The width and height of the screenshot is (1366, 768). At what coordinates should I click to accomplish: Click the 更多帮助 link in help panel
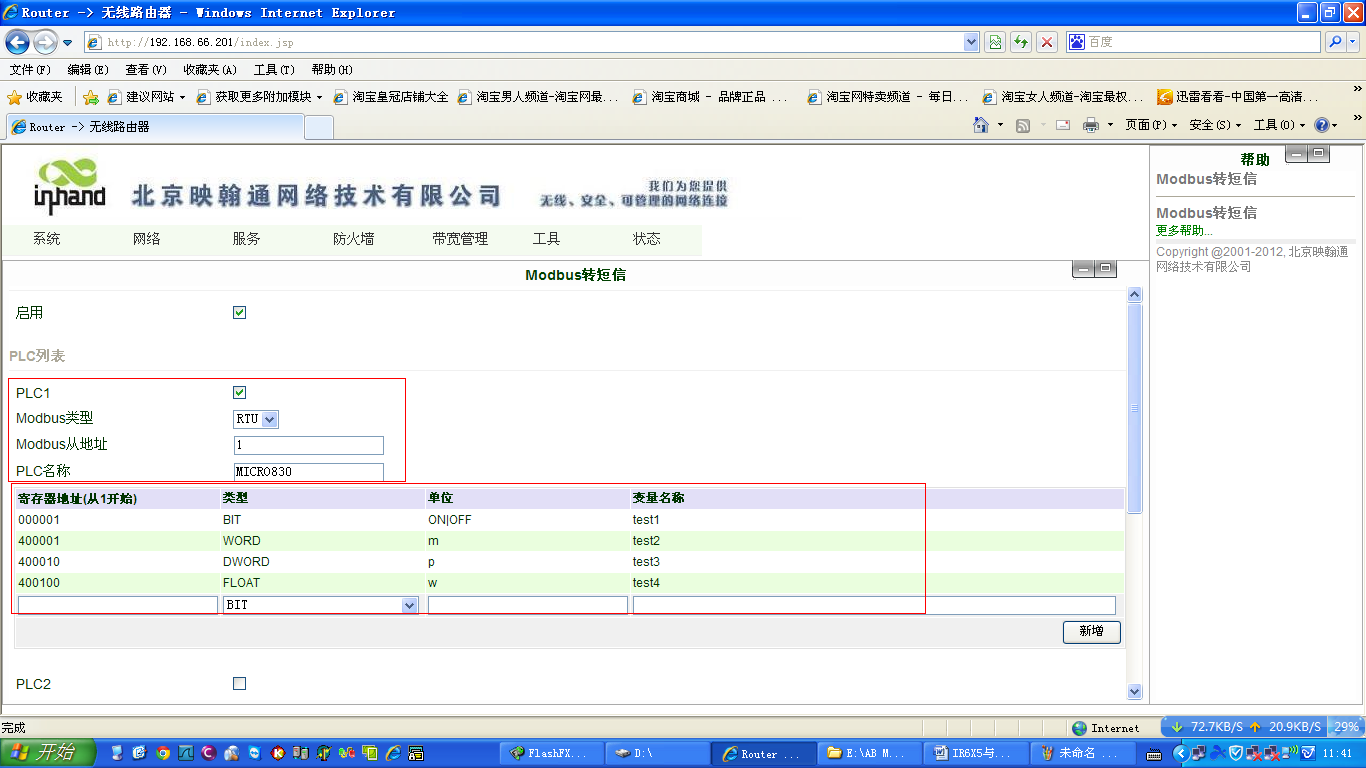(1184, 231)
